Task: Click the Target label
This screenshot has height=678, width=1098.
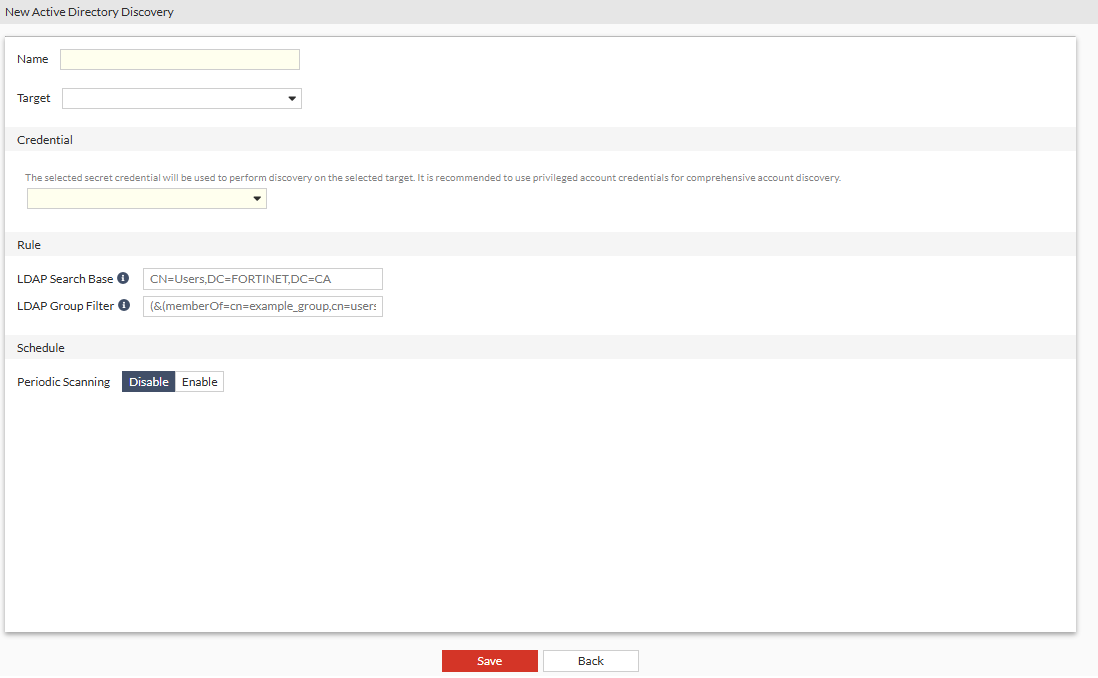Action: (34, 98)
